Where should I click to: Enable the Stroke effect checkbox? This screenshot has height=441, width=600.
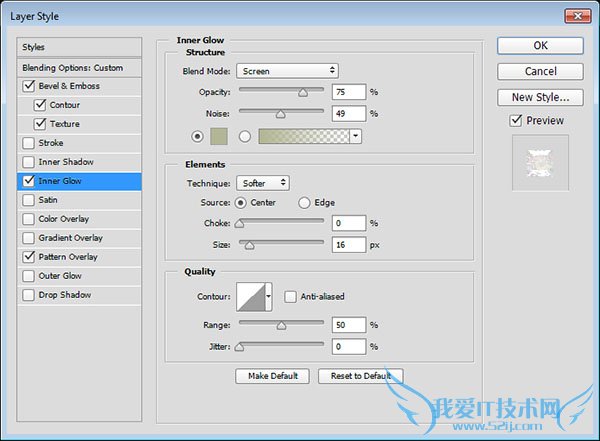[x=29, y=143]
